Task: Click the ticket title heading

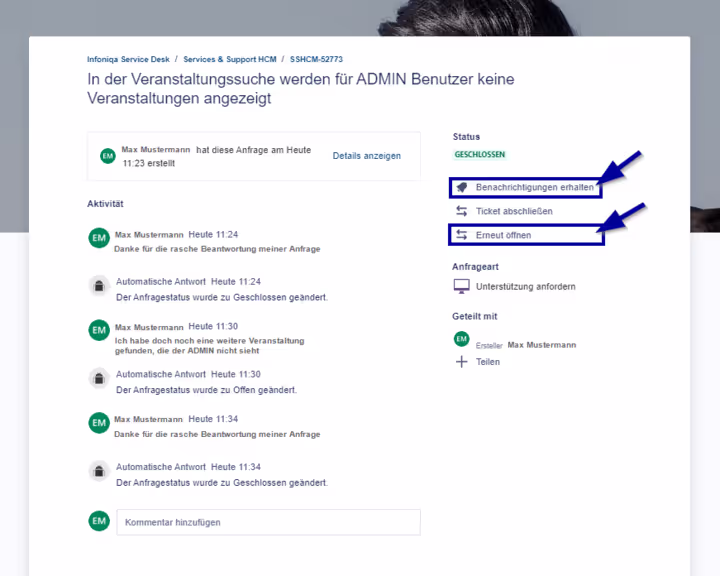Action: click(x=301, y=89)
